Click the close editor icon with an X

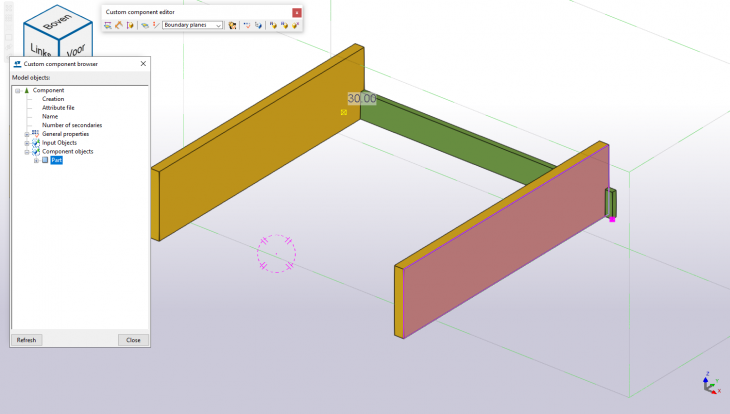click(295, 25)
